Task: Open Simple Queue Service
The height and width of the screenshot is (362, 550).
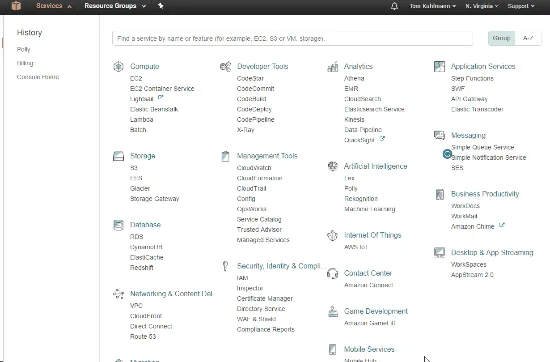Action: click(x=483, y=147)
